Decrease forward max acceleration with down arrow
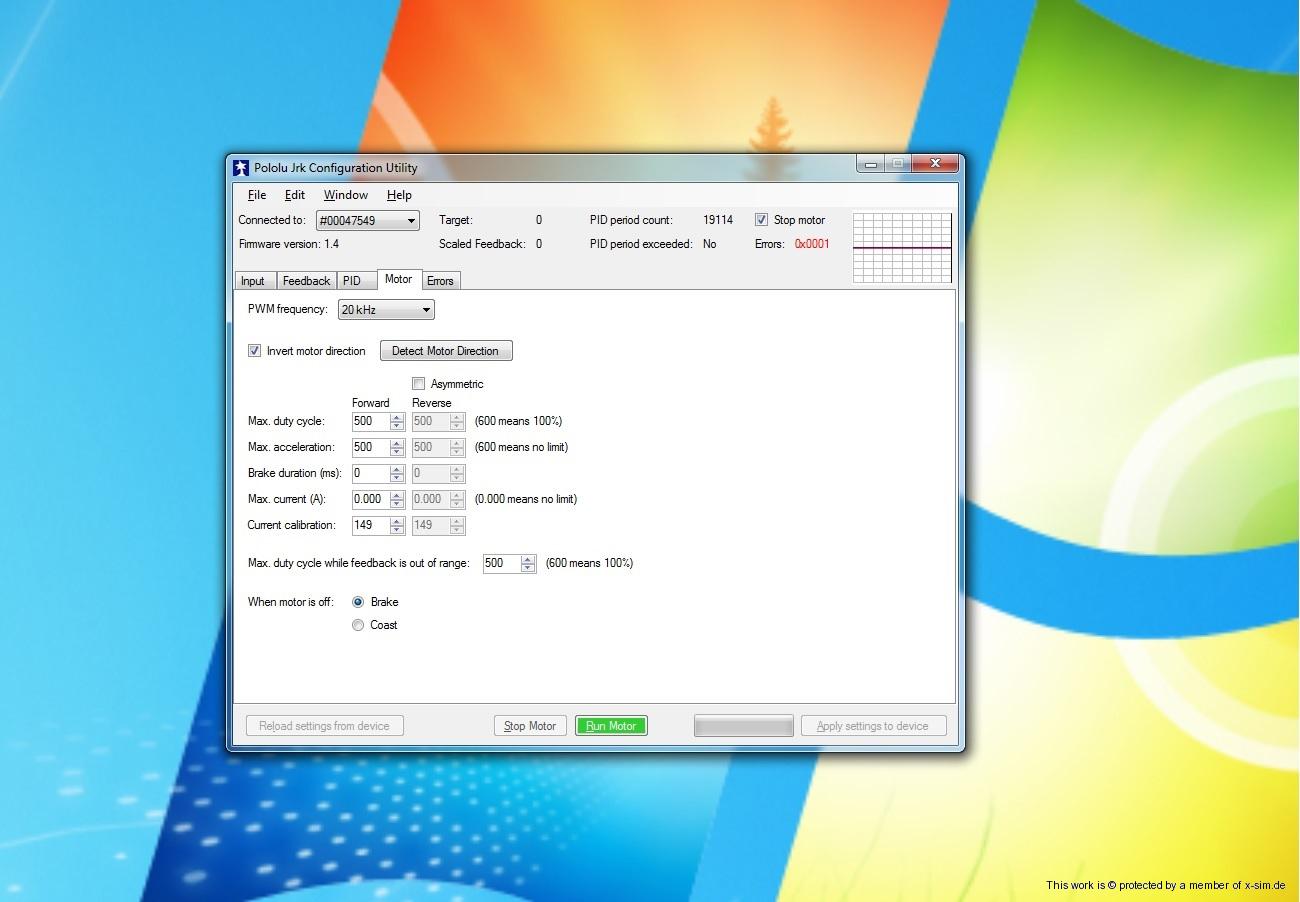The width and height of the screenshot is (1300, 902). [x=397, y=452]
